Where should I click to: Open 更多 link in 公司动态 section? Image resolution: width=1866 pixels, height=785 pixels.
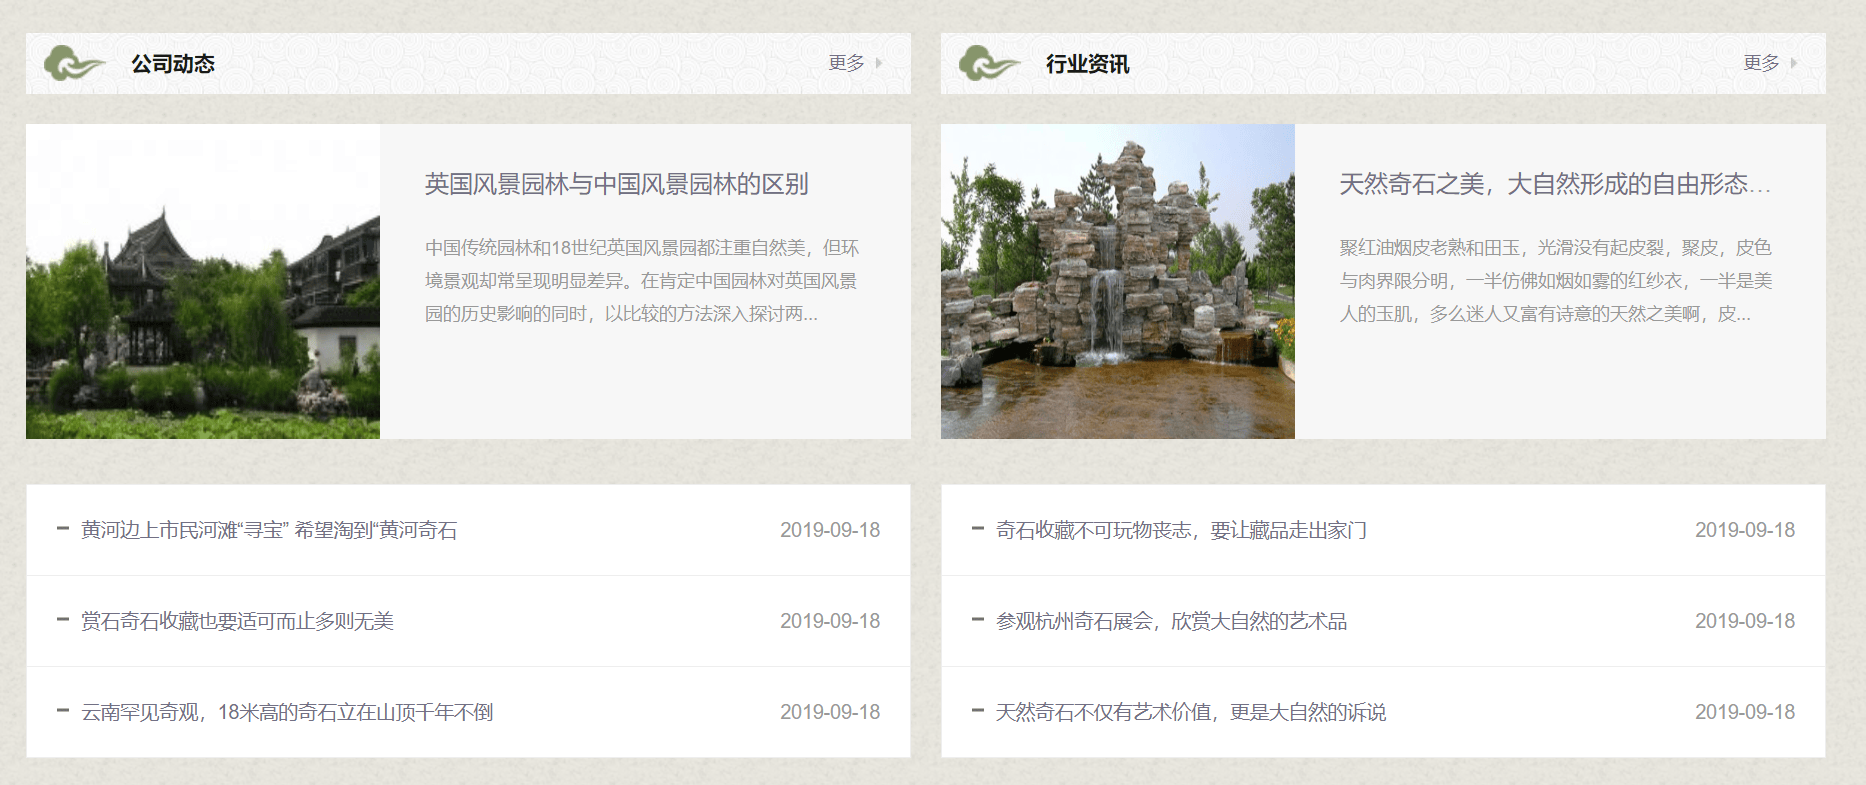[846, 63]
